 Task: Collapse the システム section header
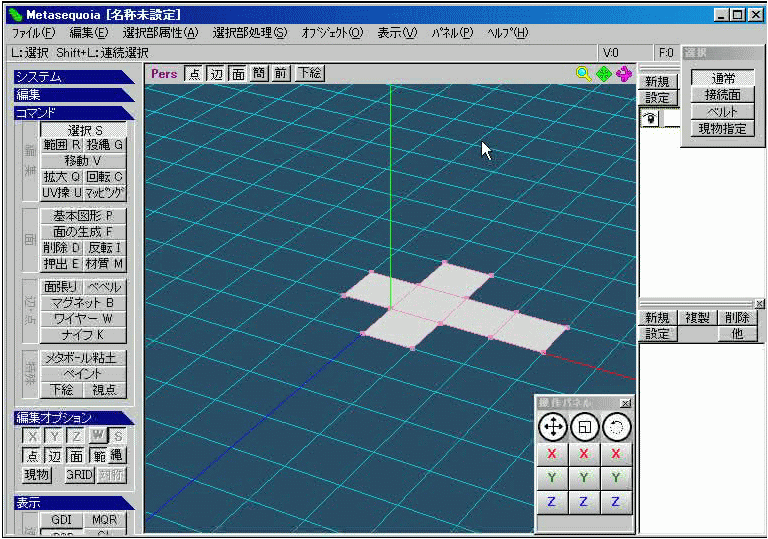point(73,77)
